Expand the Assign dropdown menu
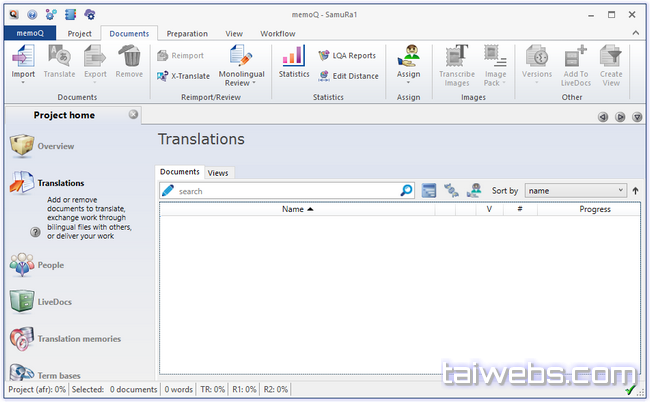 pos(407,82)
